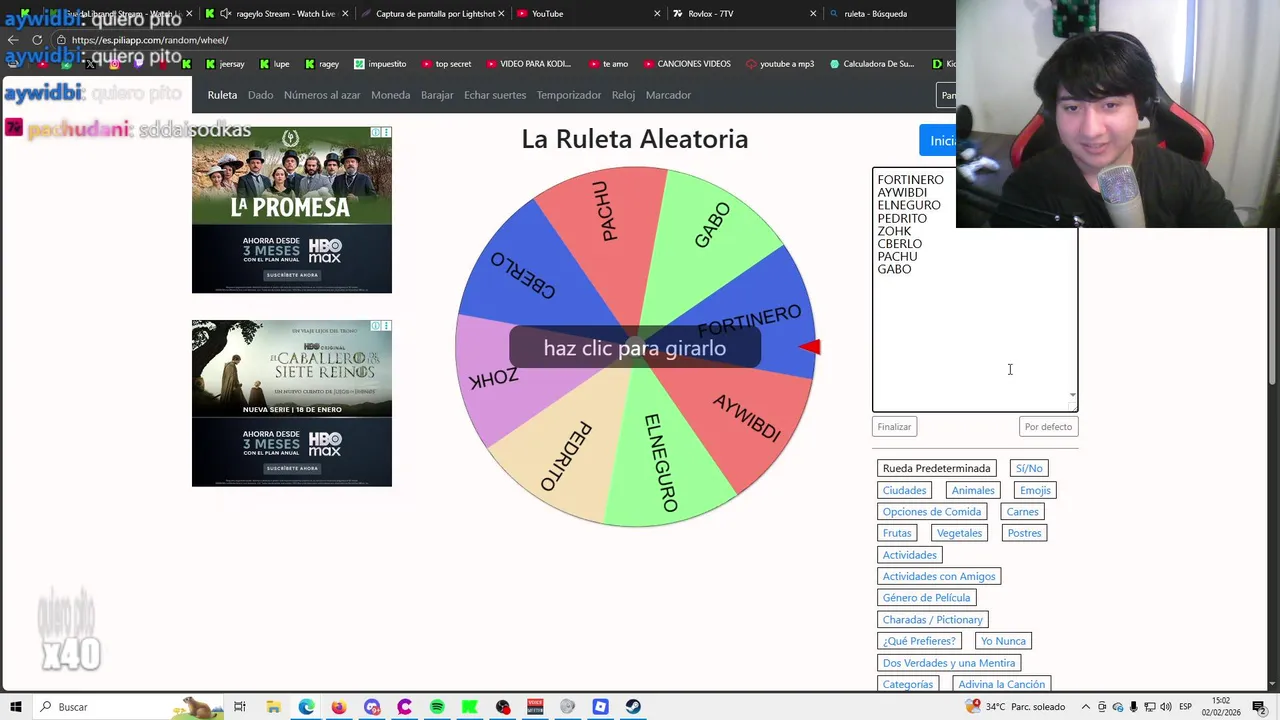Open the El Caballero de los Siete Reinos ad
The height and width of the screenshot is (720, 1280).
click(292, 404)
